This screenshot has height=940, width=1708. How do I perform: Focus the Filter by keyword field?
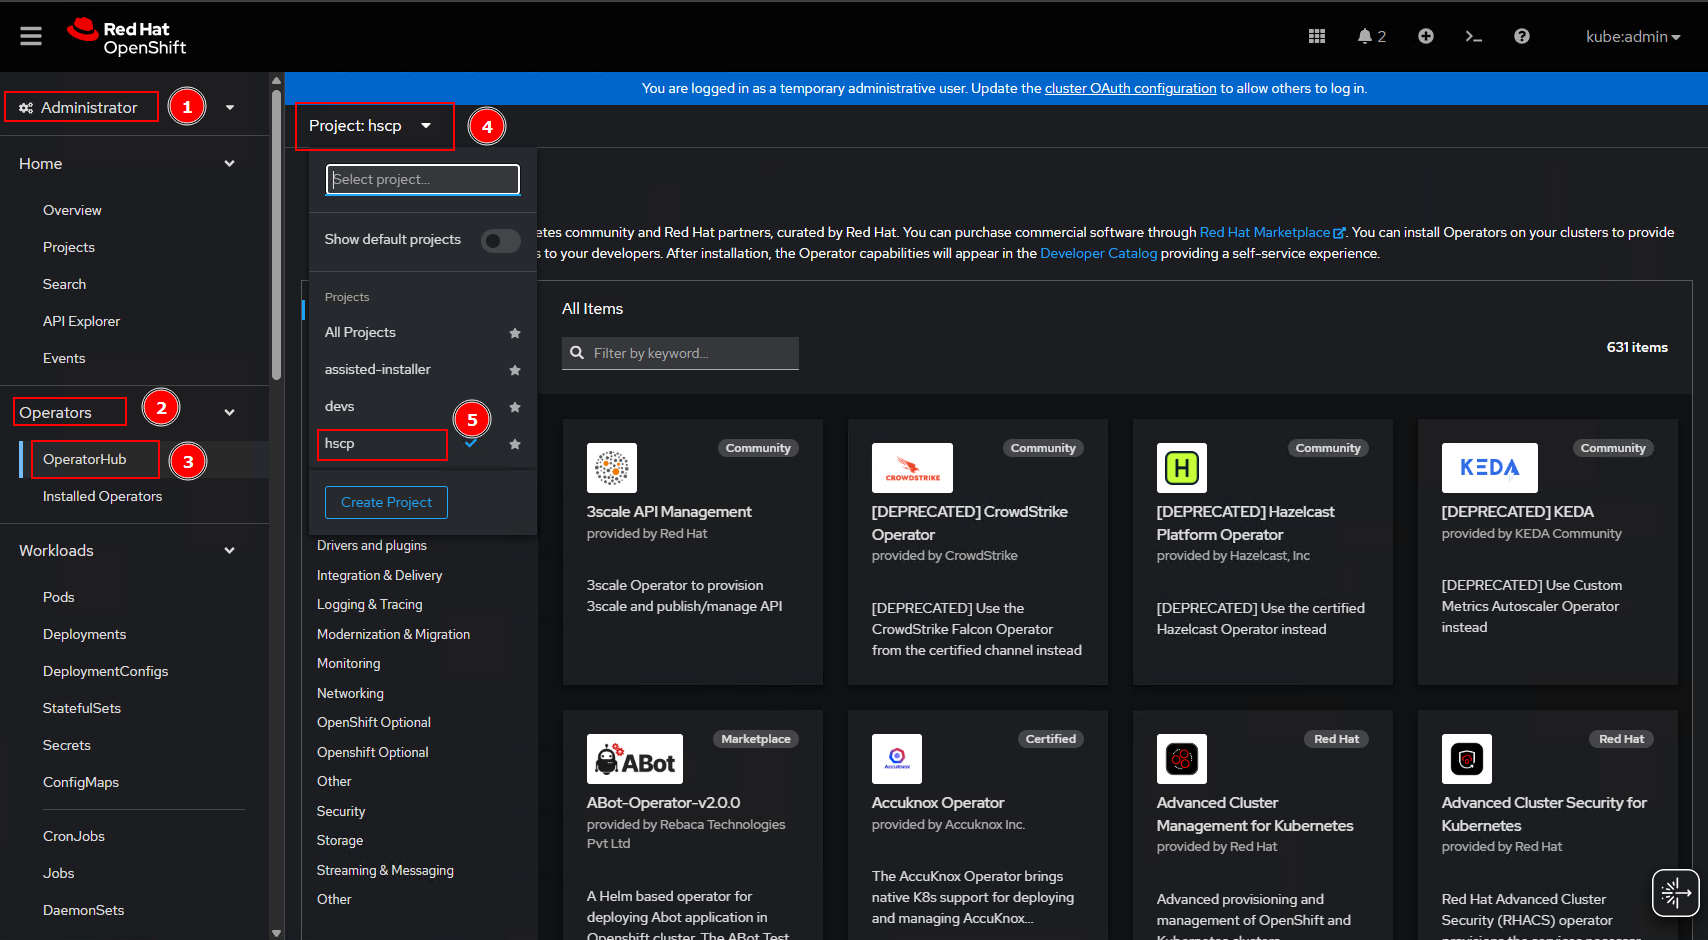680,353
